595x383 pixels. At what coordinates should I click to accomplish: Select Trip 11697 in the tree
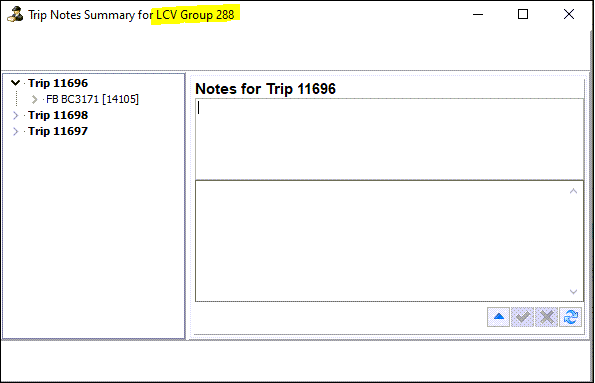click(x=58, y=131)
